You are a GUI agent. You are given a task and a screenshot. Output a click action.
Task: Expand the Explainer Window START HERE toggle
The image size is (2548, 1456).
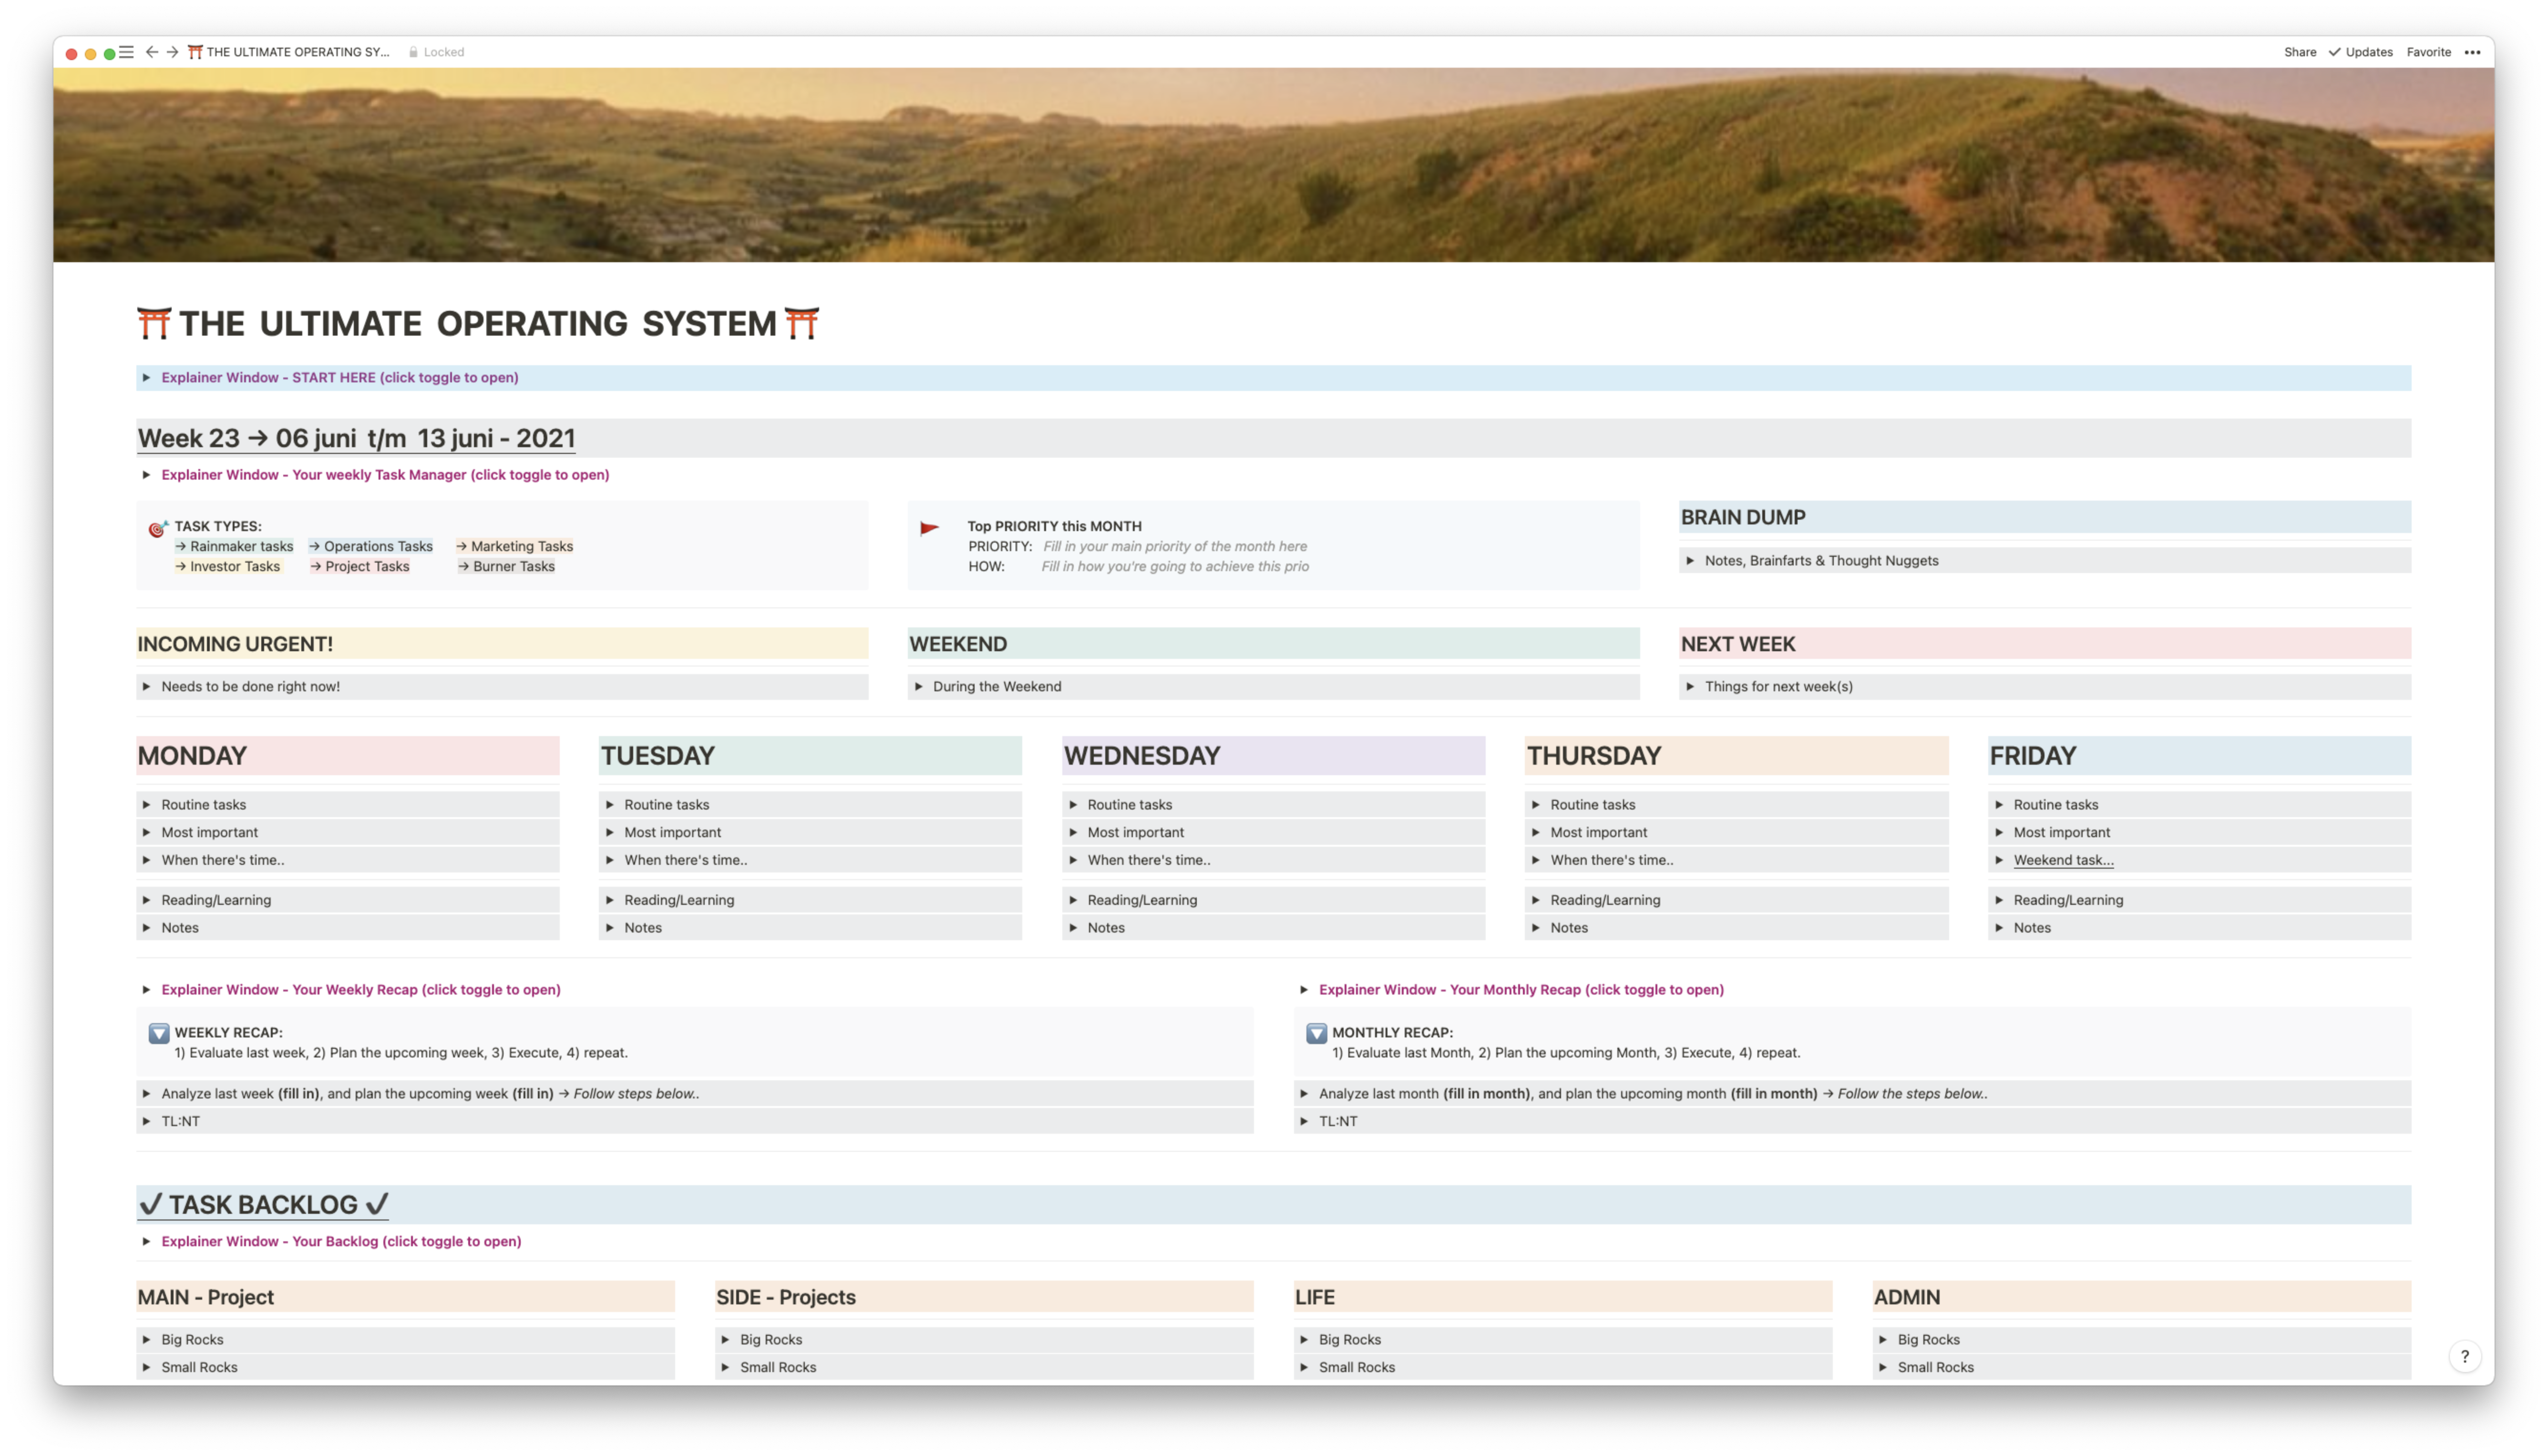[x=147, y=378]
